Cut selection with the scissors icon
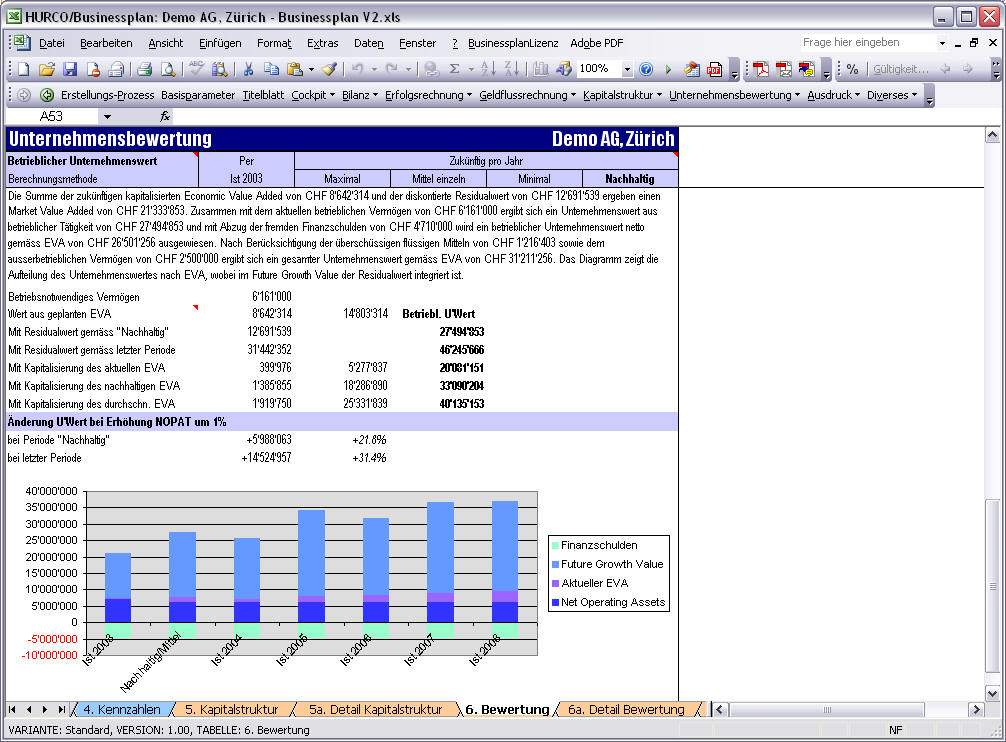1006x742 pixels. pyautogui.click(x=248, y=69)
